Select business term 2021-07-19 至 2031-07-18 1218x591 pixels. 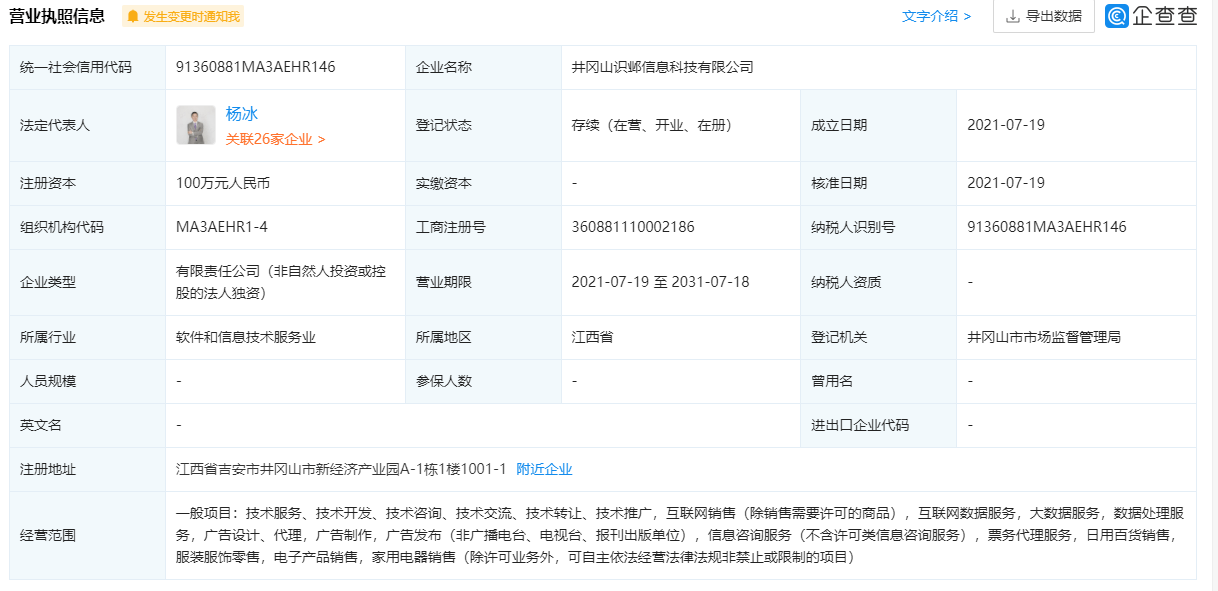coord(660,281)
